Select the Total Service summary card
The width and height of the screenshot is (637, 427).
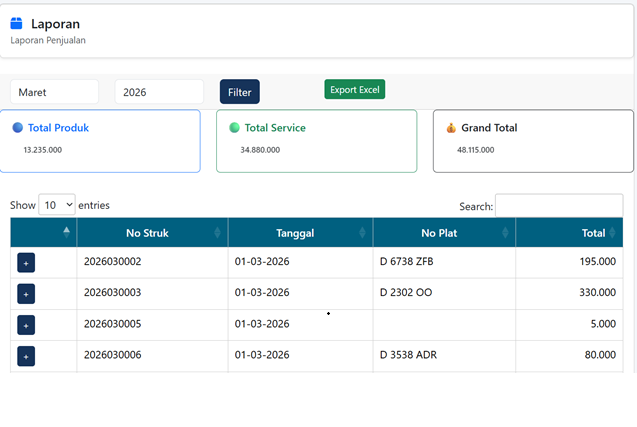pos(316,141)
